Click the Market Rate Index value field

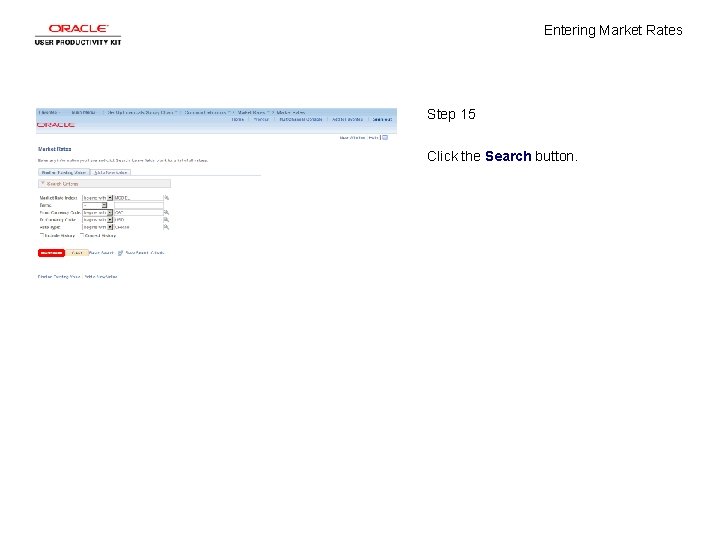[139, 198]
